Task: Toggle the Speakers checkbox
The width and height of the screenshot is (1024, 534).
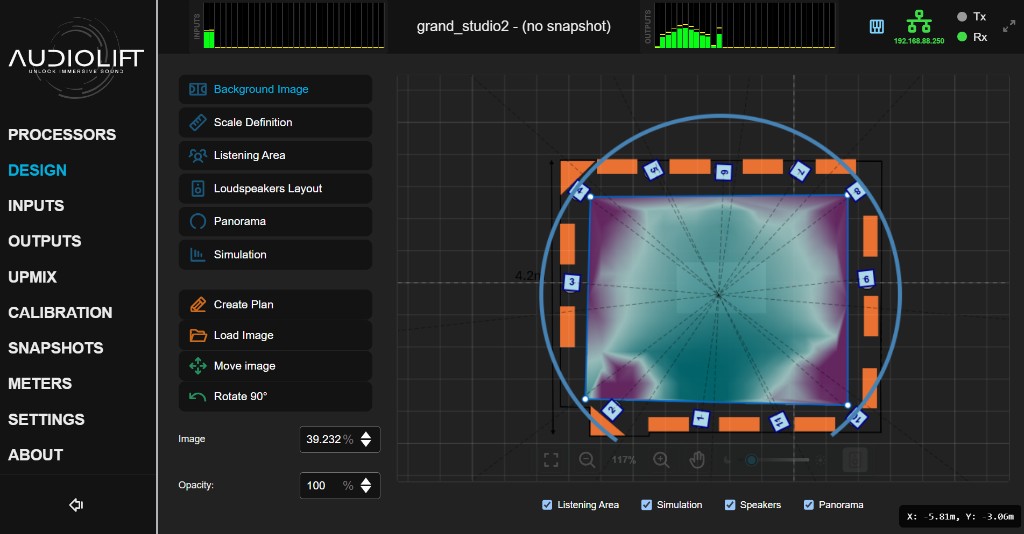Action: 729,505
